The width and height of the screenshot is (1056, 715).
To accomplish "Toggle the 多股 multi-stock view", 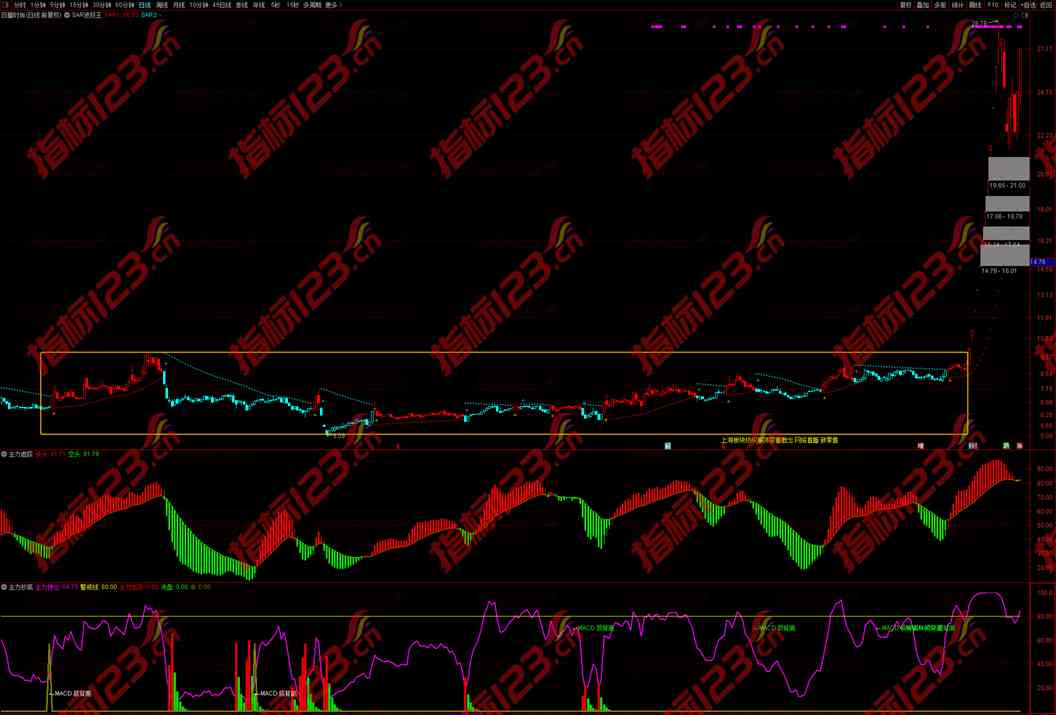I will pos(940,5).
